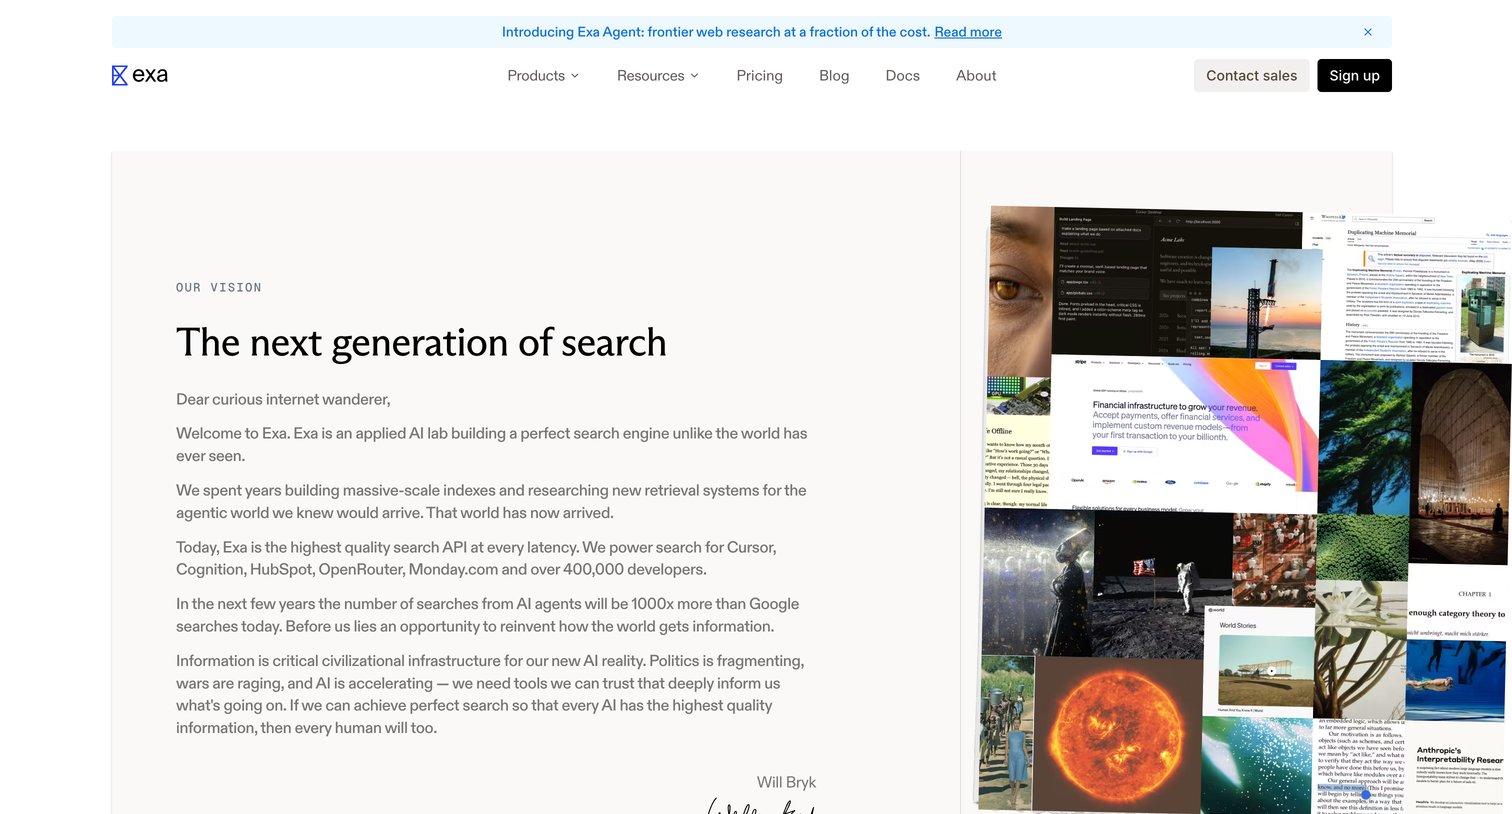1512x814 pixels.
Task: Select the rocket launch tower photo
Action: [1268, 305]
